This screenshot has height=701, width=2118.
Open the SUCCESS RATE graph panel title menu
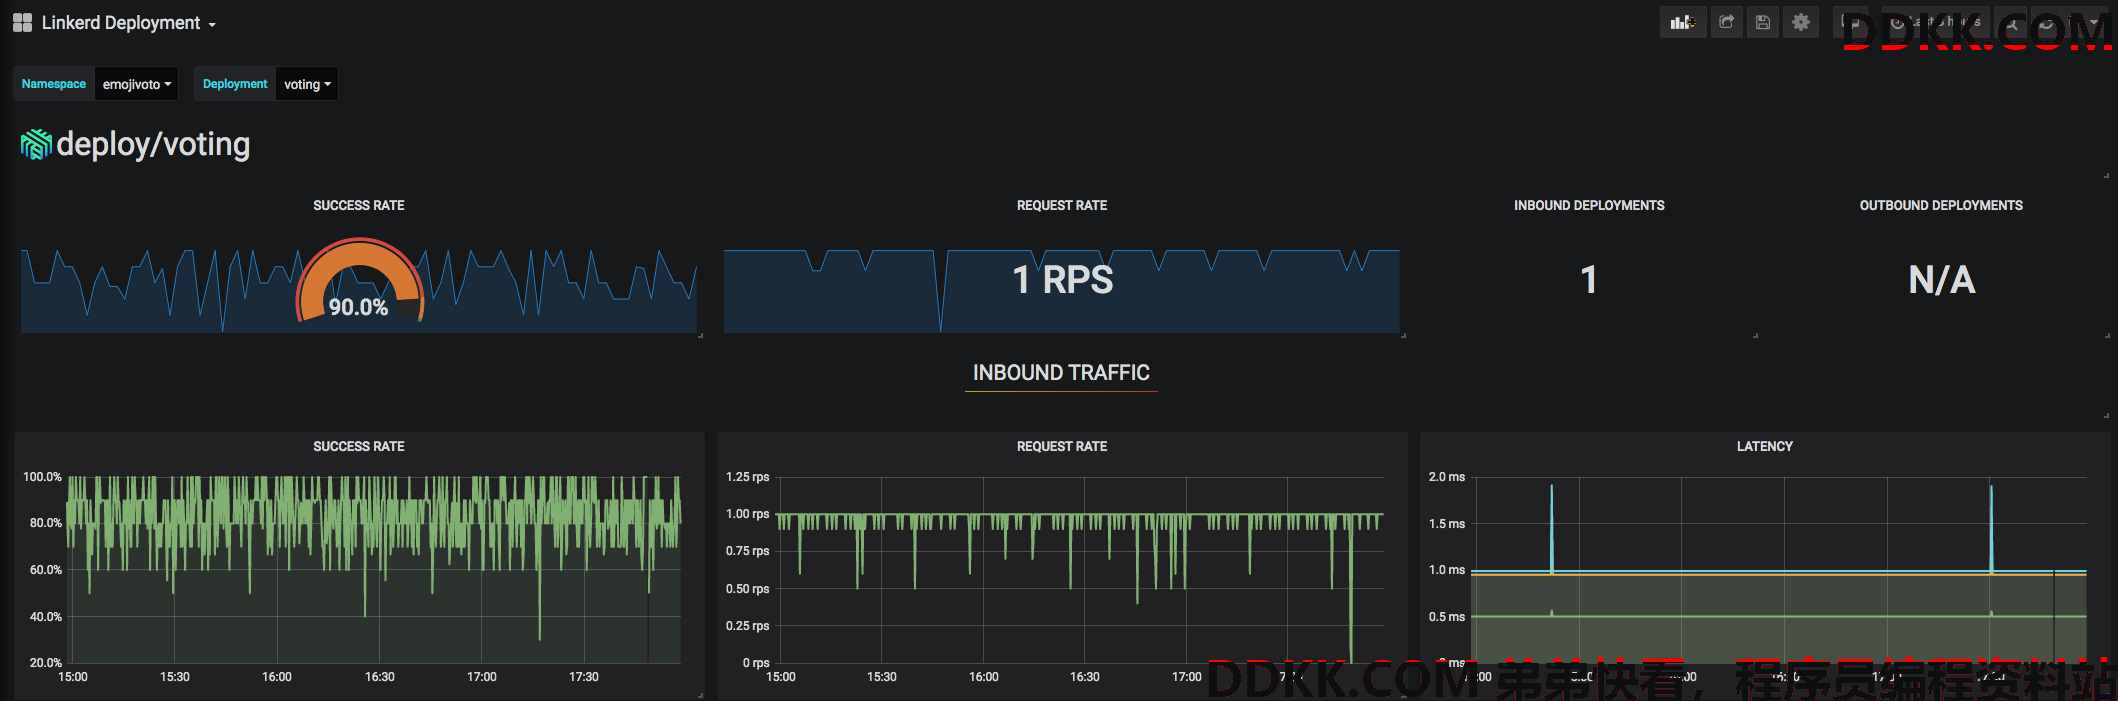click(359, 446)
